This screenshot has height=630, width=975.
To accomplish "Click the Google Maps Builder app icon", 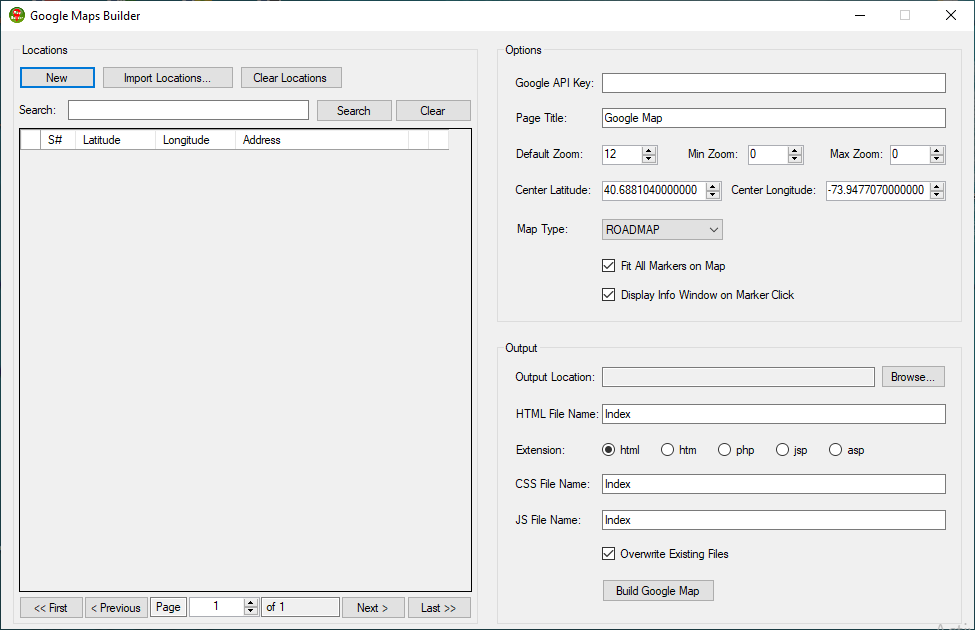I will coord(16,16).
